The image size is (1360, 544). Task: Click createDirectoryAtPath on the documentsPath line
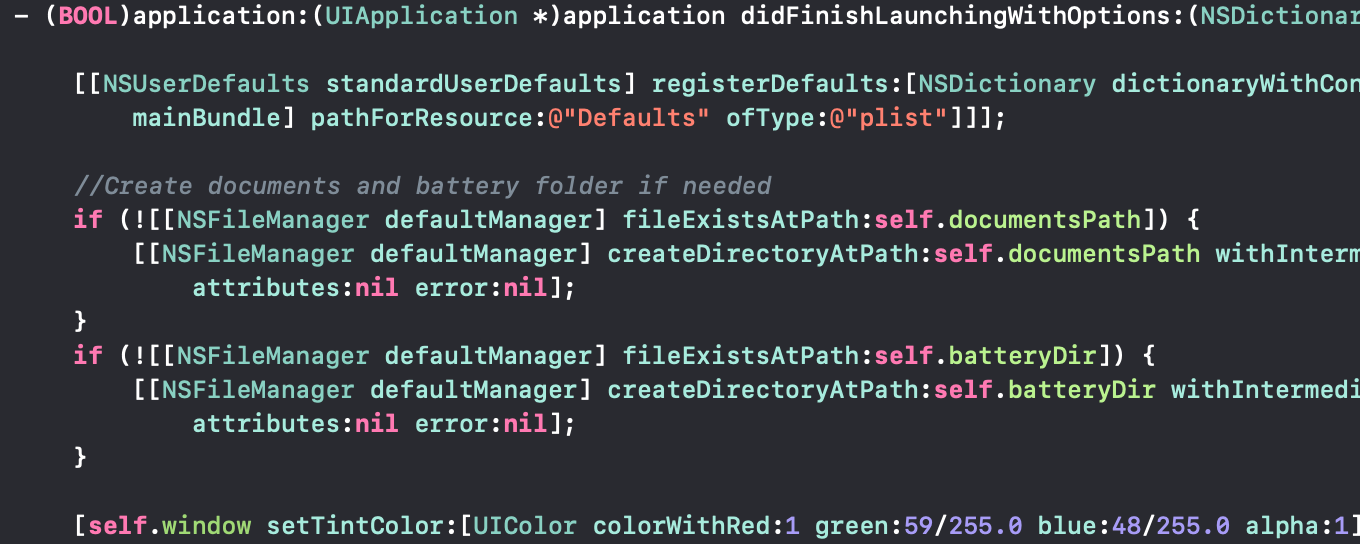[763, 254]
